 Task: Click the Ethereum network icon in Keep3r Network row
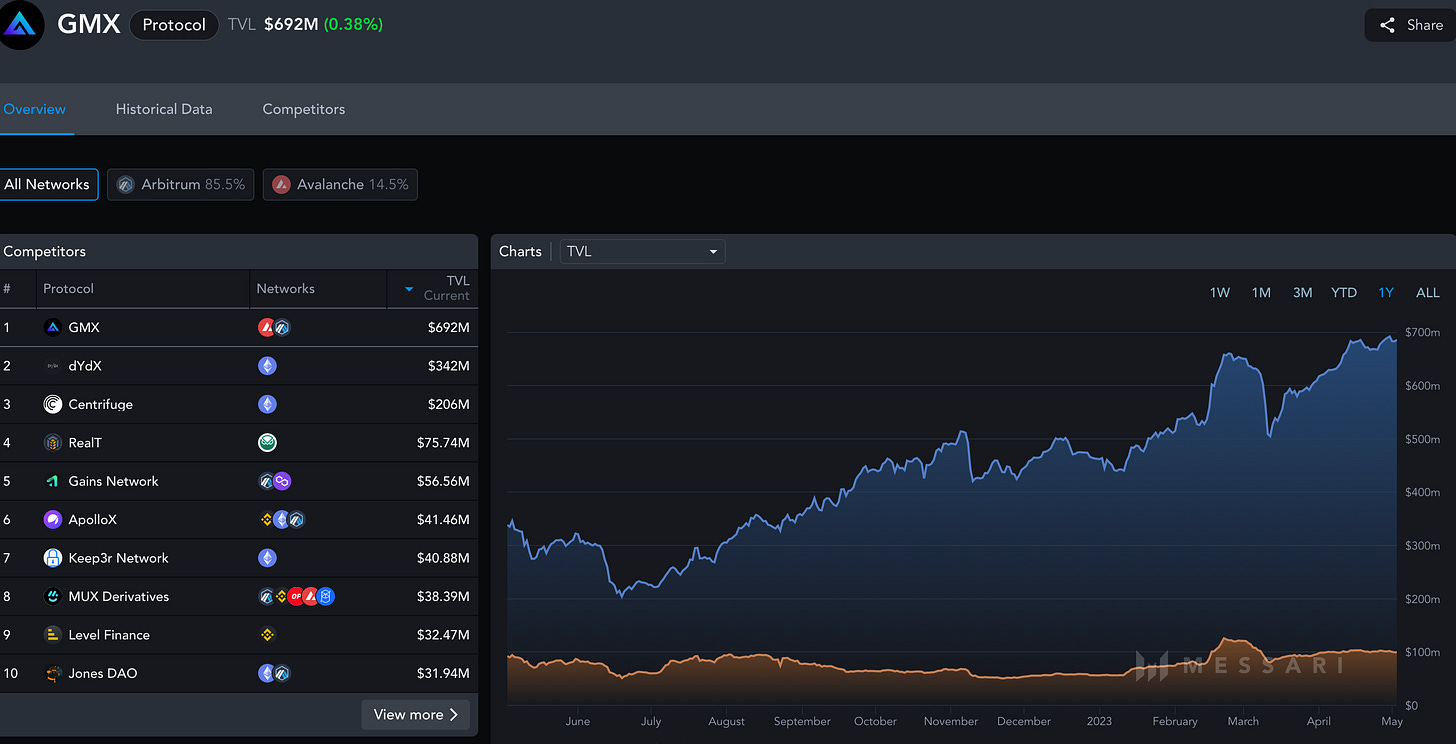pos(267,558)
